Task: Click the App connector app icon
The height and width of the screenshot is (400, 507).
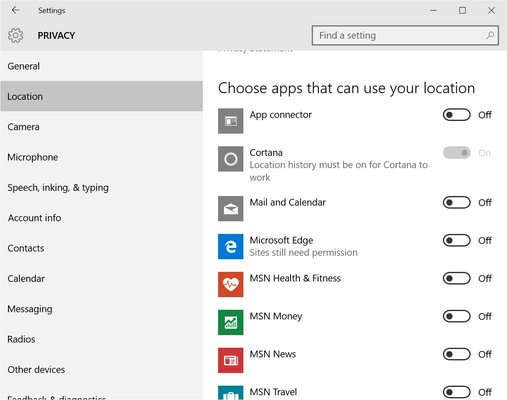Action: (x=231, y=121)
